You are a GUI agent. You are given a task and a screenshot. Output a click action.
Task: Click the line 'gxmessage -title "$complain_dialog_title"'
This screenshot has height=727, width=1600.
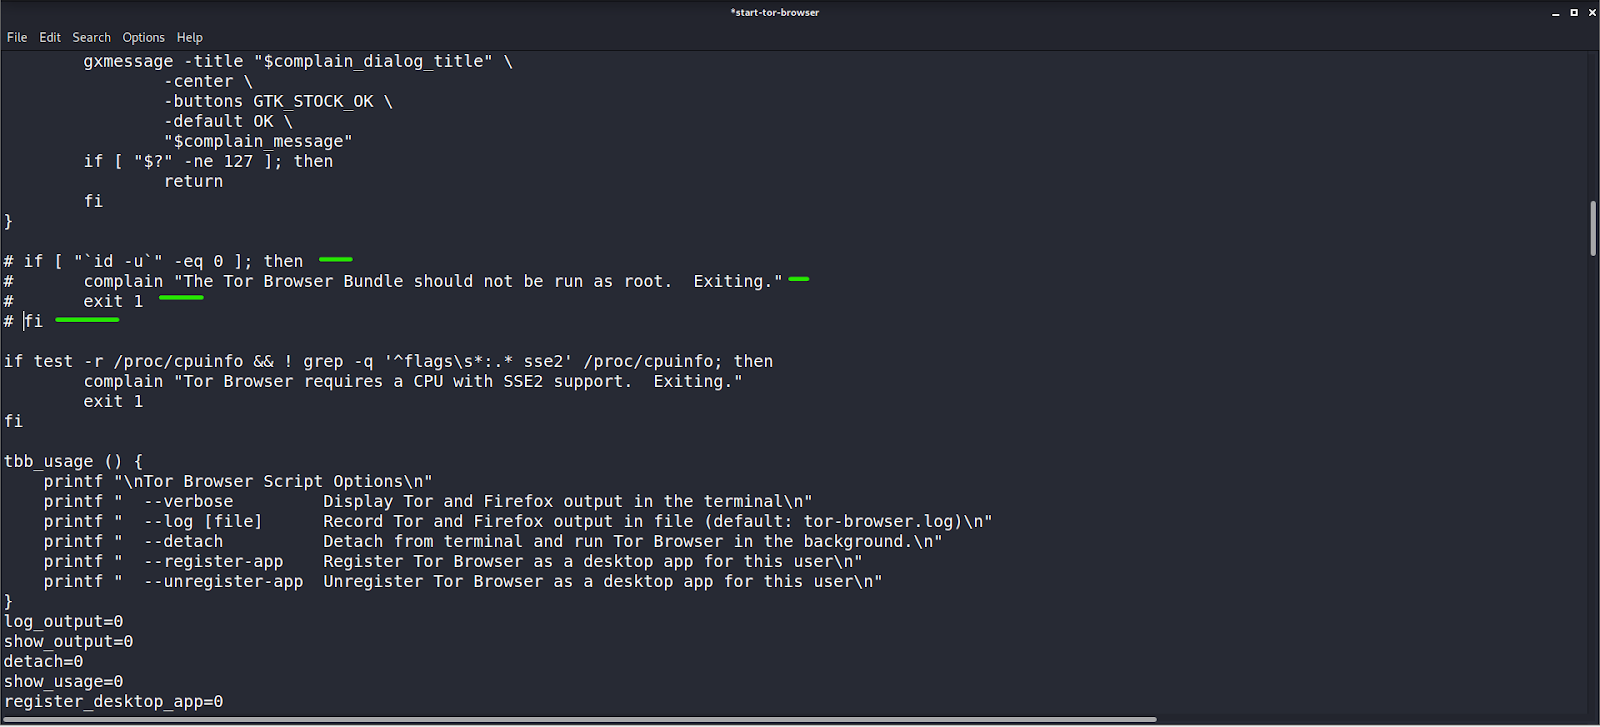tap(298, 61)
